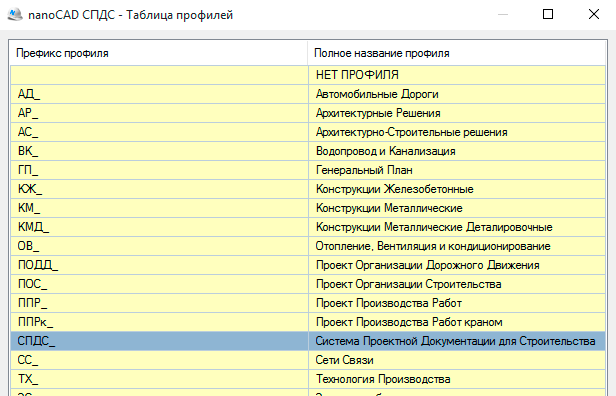Select the АР_ prefix cell
The height and width of the screenshot is (396, 616).
pos(160,113)
